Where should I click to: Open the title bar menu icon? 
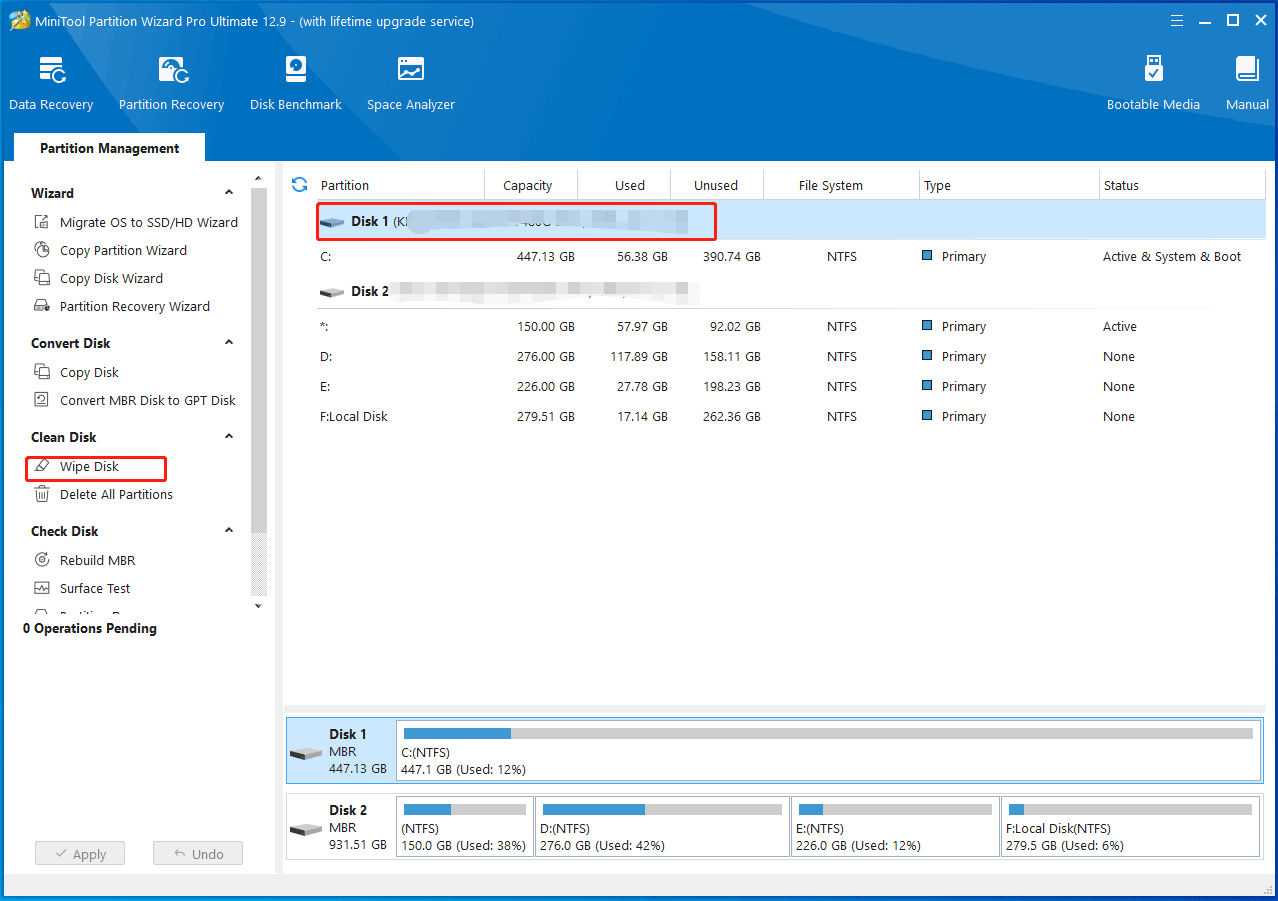tap(1176, 20)
